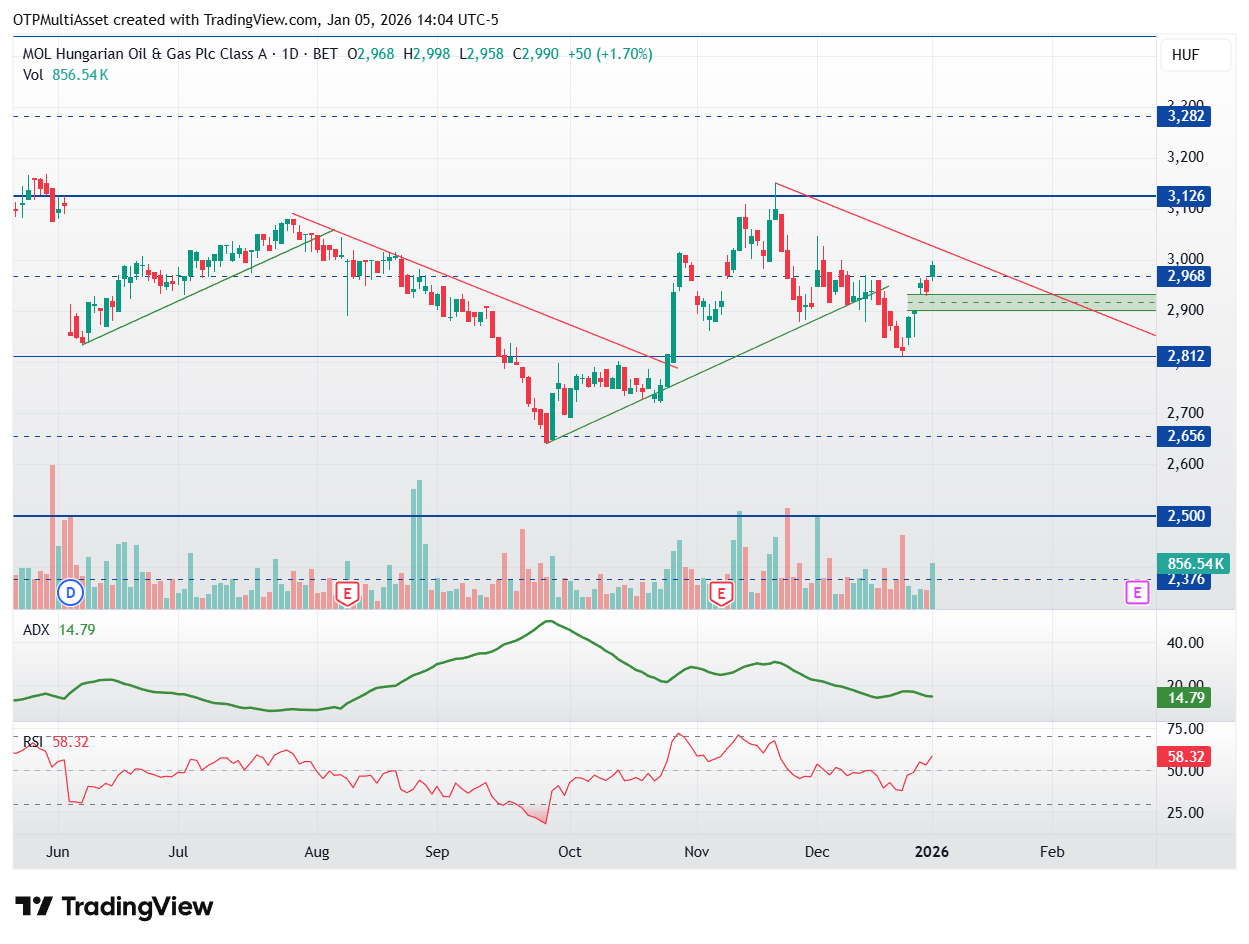This screenshot has width=1249, height=944.
Task: Click the blue dividend D marker
Action: [x=70, y=592]
